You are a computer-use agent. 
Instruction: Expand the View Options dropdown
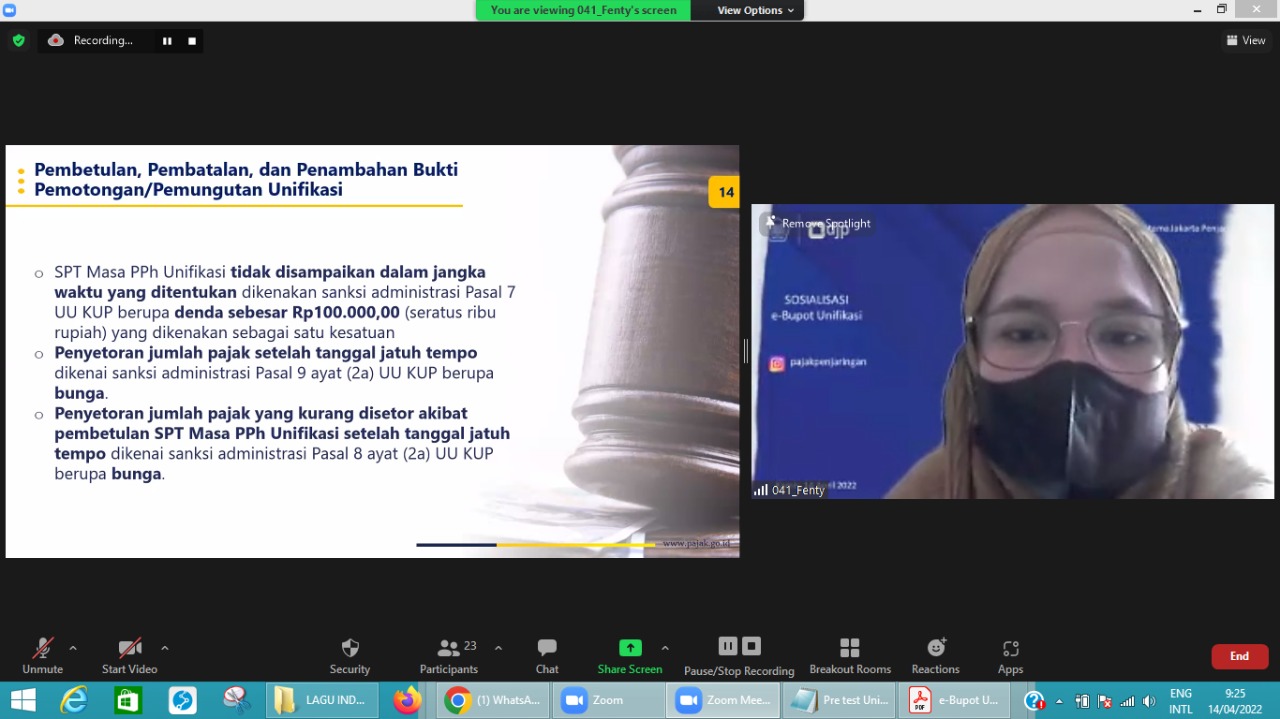[755, 10]
